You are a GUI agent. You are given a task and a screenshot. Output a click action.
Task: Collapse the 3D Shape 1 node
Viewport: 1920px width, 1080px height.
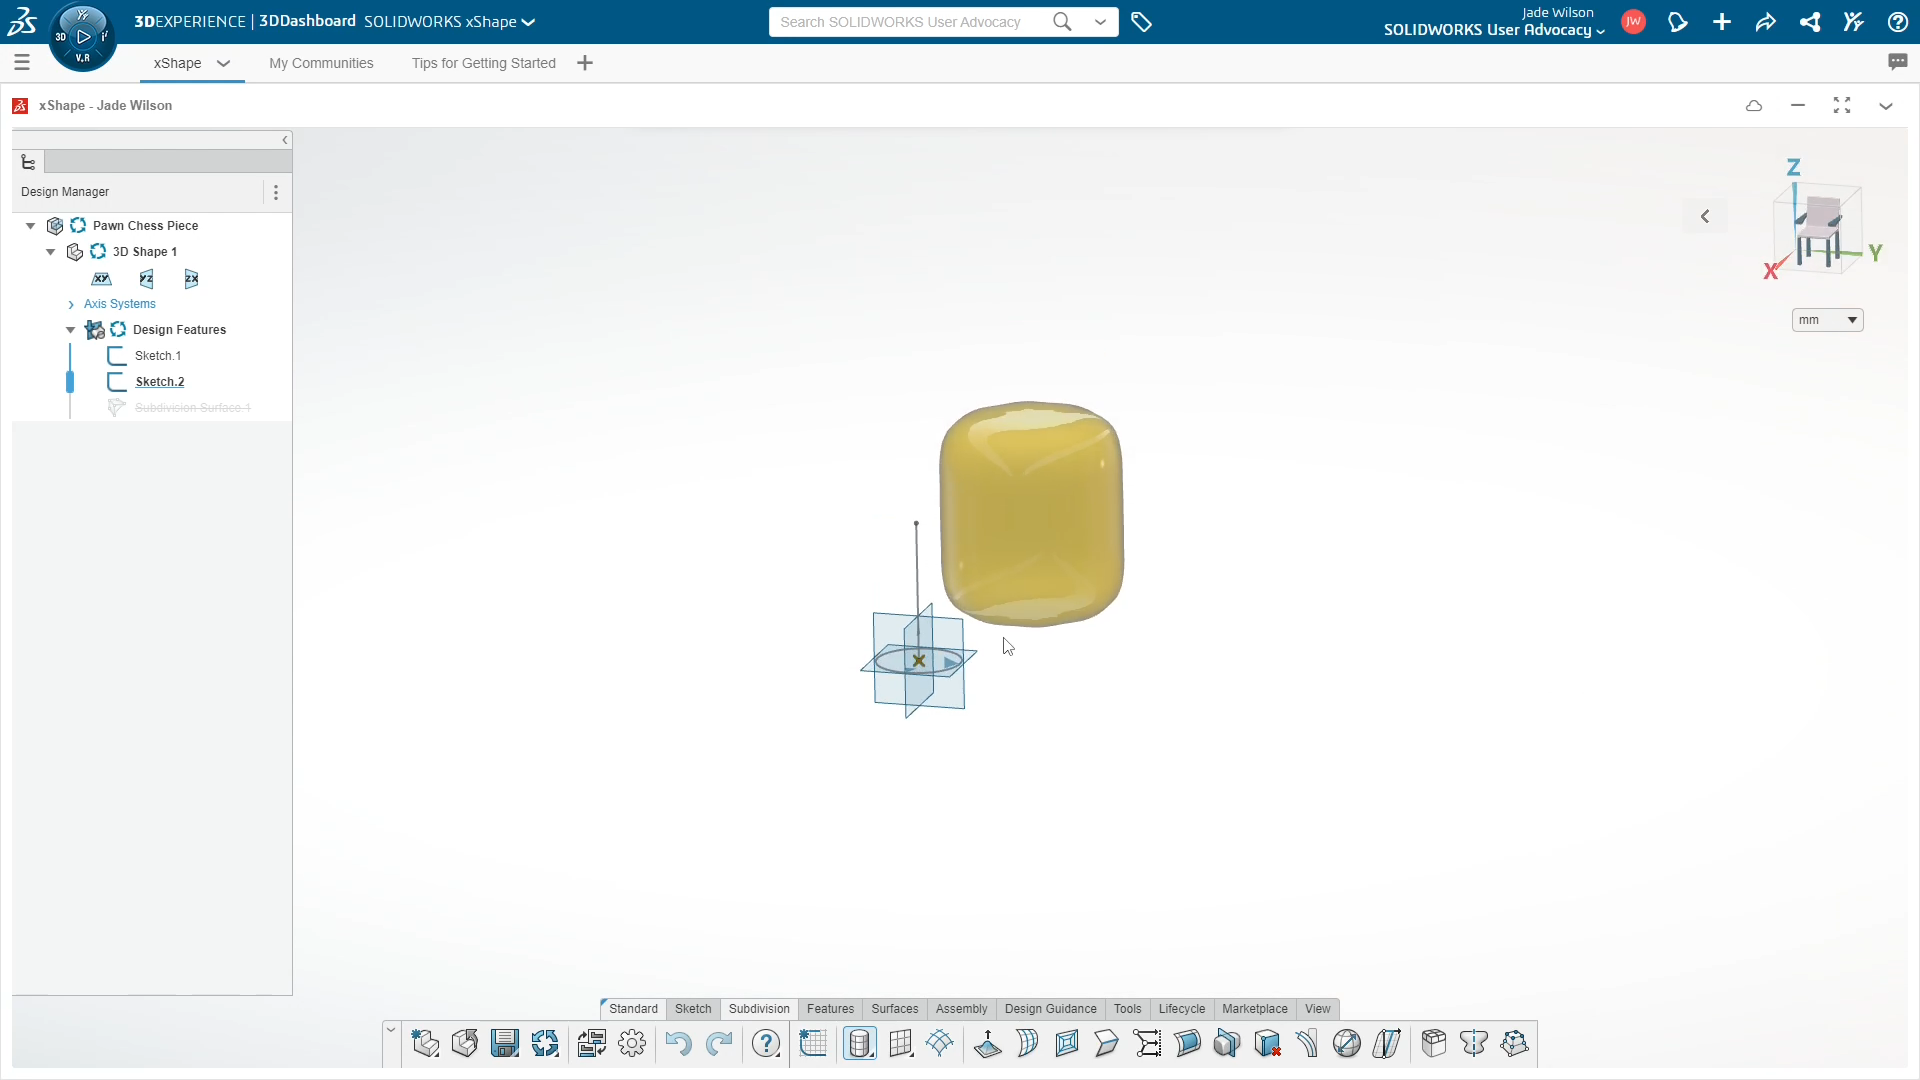coord(50,251)
